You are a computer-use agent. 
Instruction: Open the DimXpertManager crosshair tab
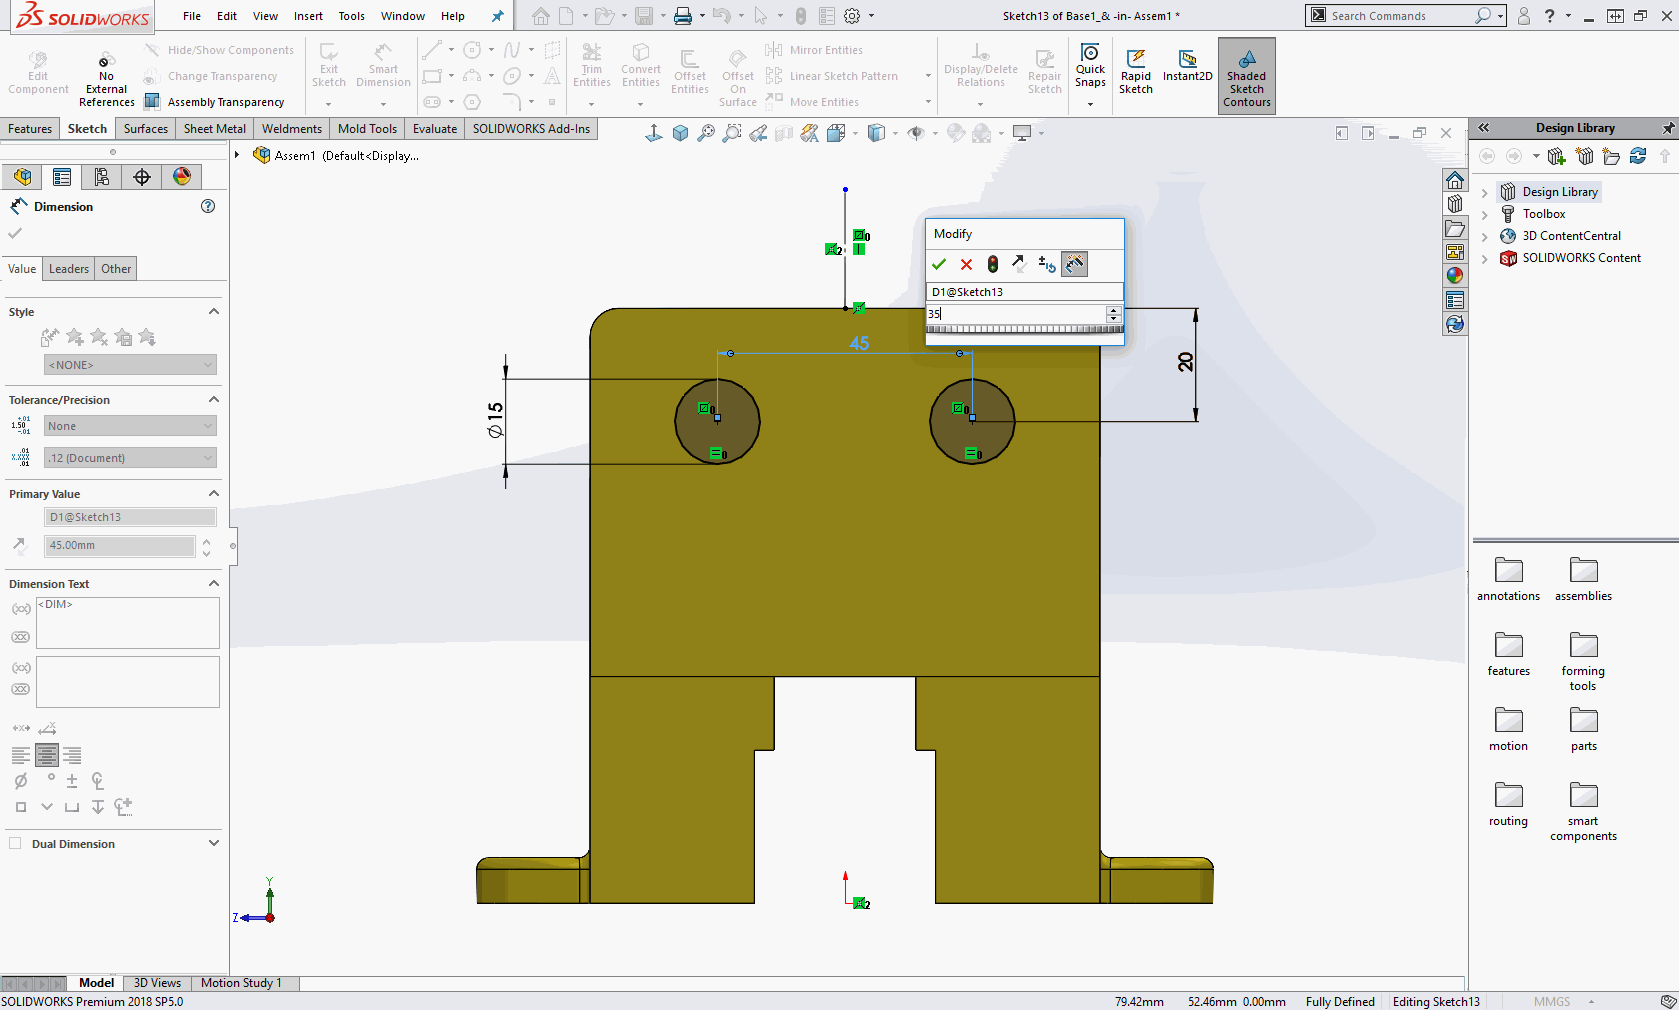tap(142, 177)
